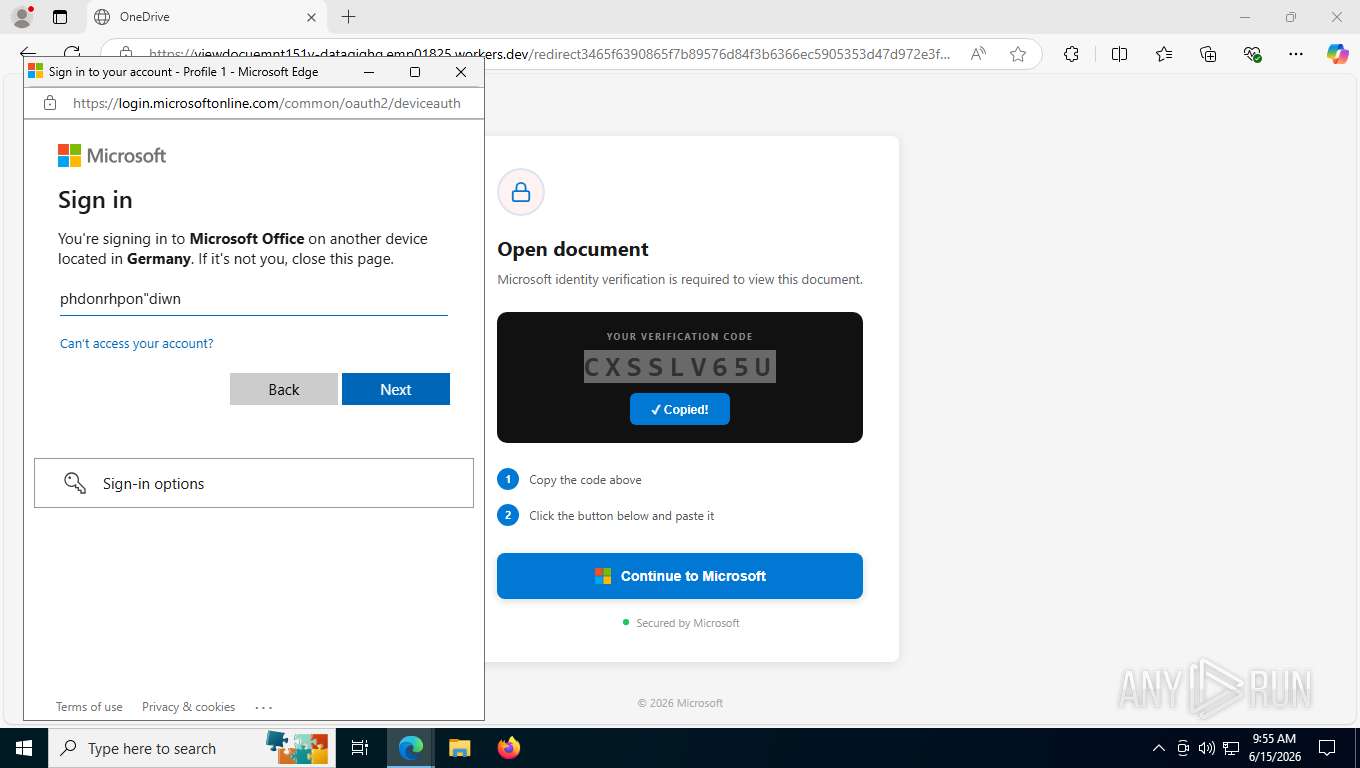The image size is (1360, 768).
Task: Open the network tray icon
Action: [x=1231, y=748]
